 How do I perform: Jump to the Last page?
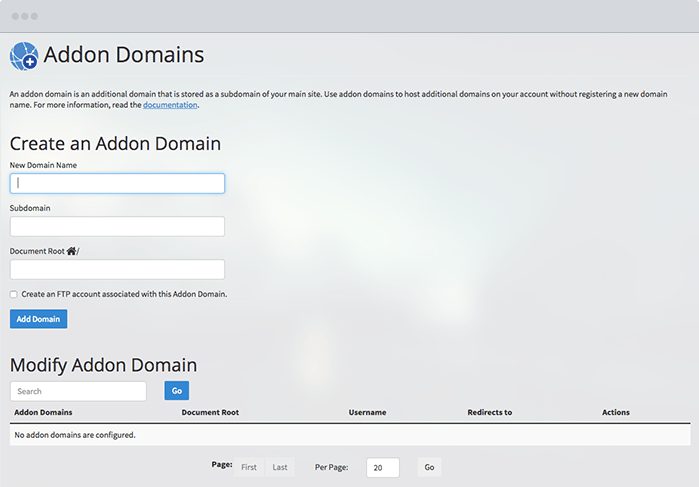(280, 467)
